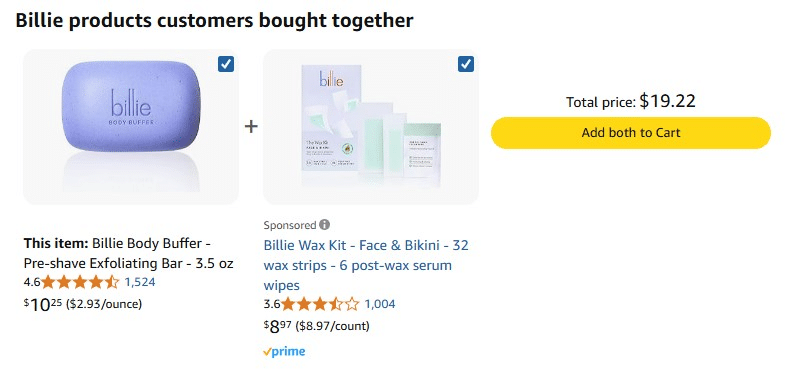The height and width of the screenshot is (369, 785).
Task: Click the Wax Kit star rating icons
Action: [x=320, y=303]
